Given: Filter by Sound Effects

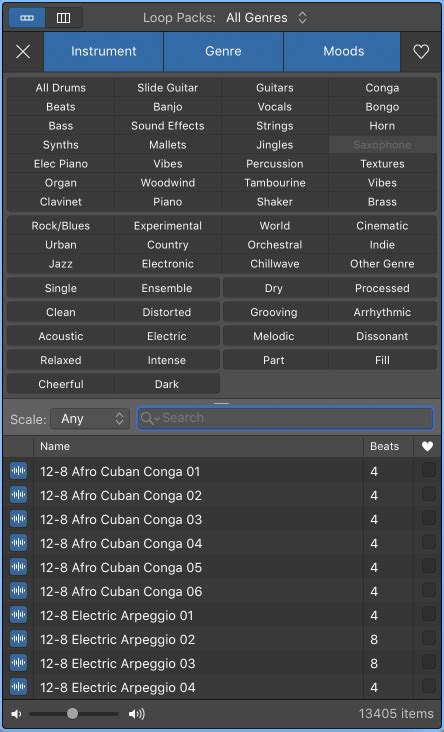Looking at the screenshot, I should pos(168,126).
